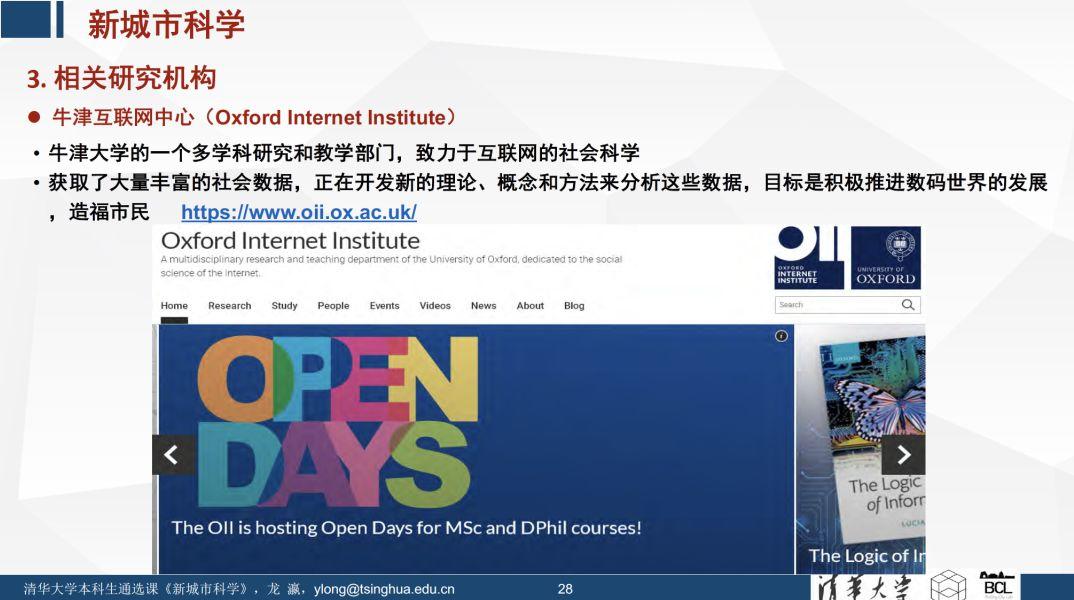1074x600 pixels.
Task: Click the bottom carousel caption "The Logic of In"
Action: (x=866, y=555)
